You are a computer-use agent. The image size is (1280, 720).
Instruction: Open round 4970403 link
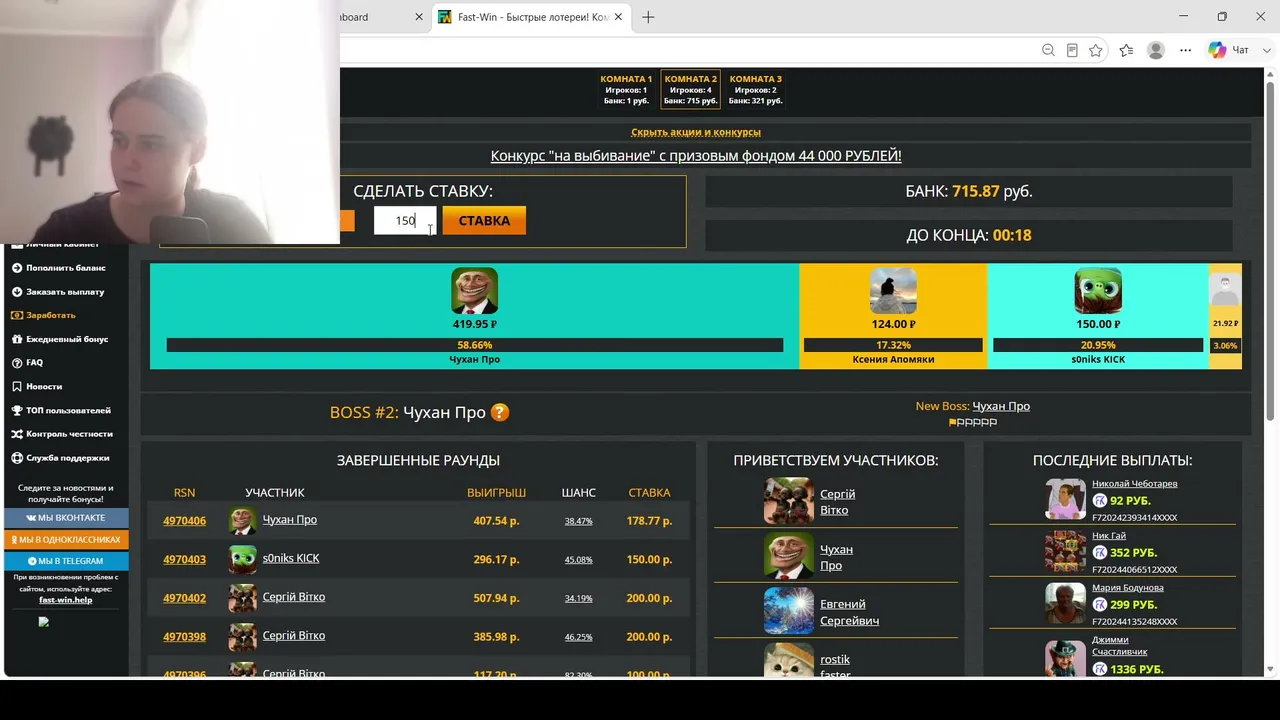pos(185,560)
